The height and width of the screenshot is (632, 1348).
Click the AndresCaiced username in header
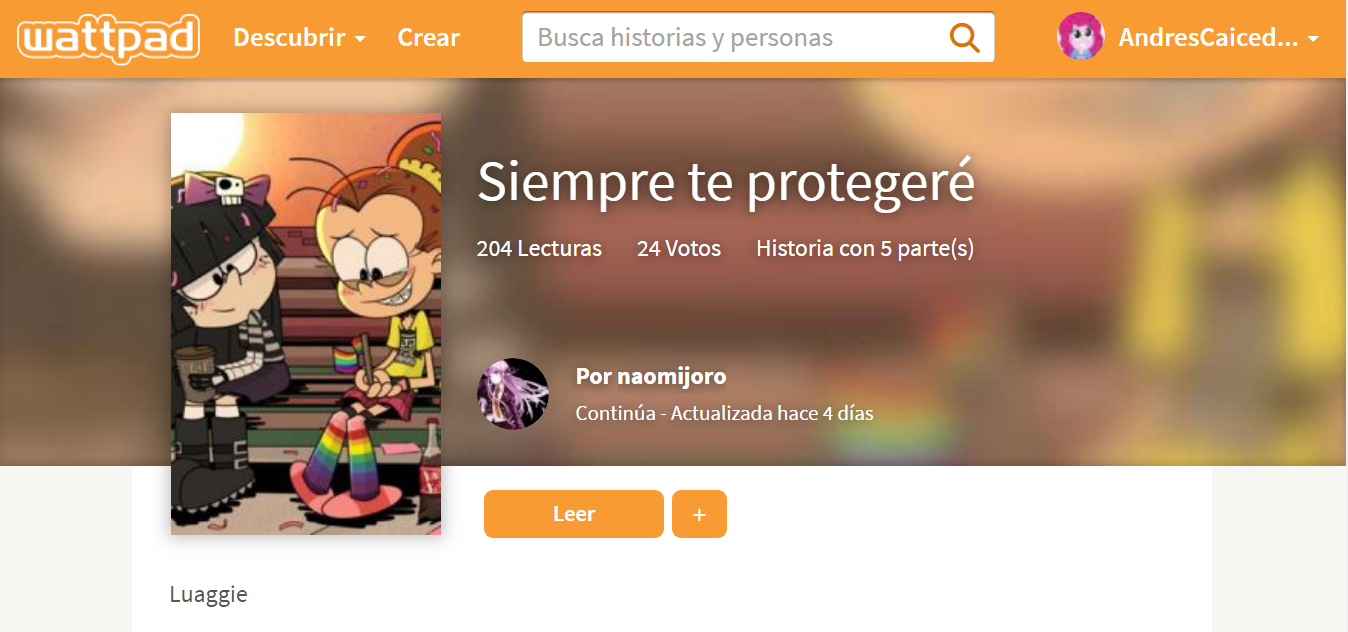[1209, 38]
